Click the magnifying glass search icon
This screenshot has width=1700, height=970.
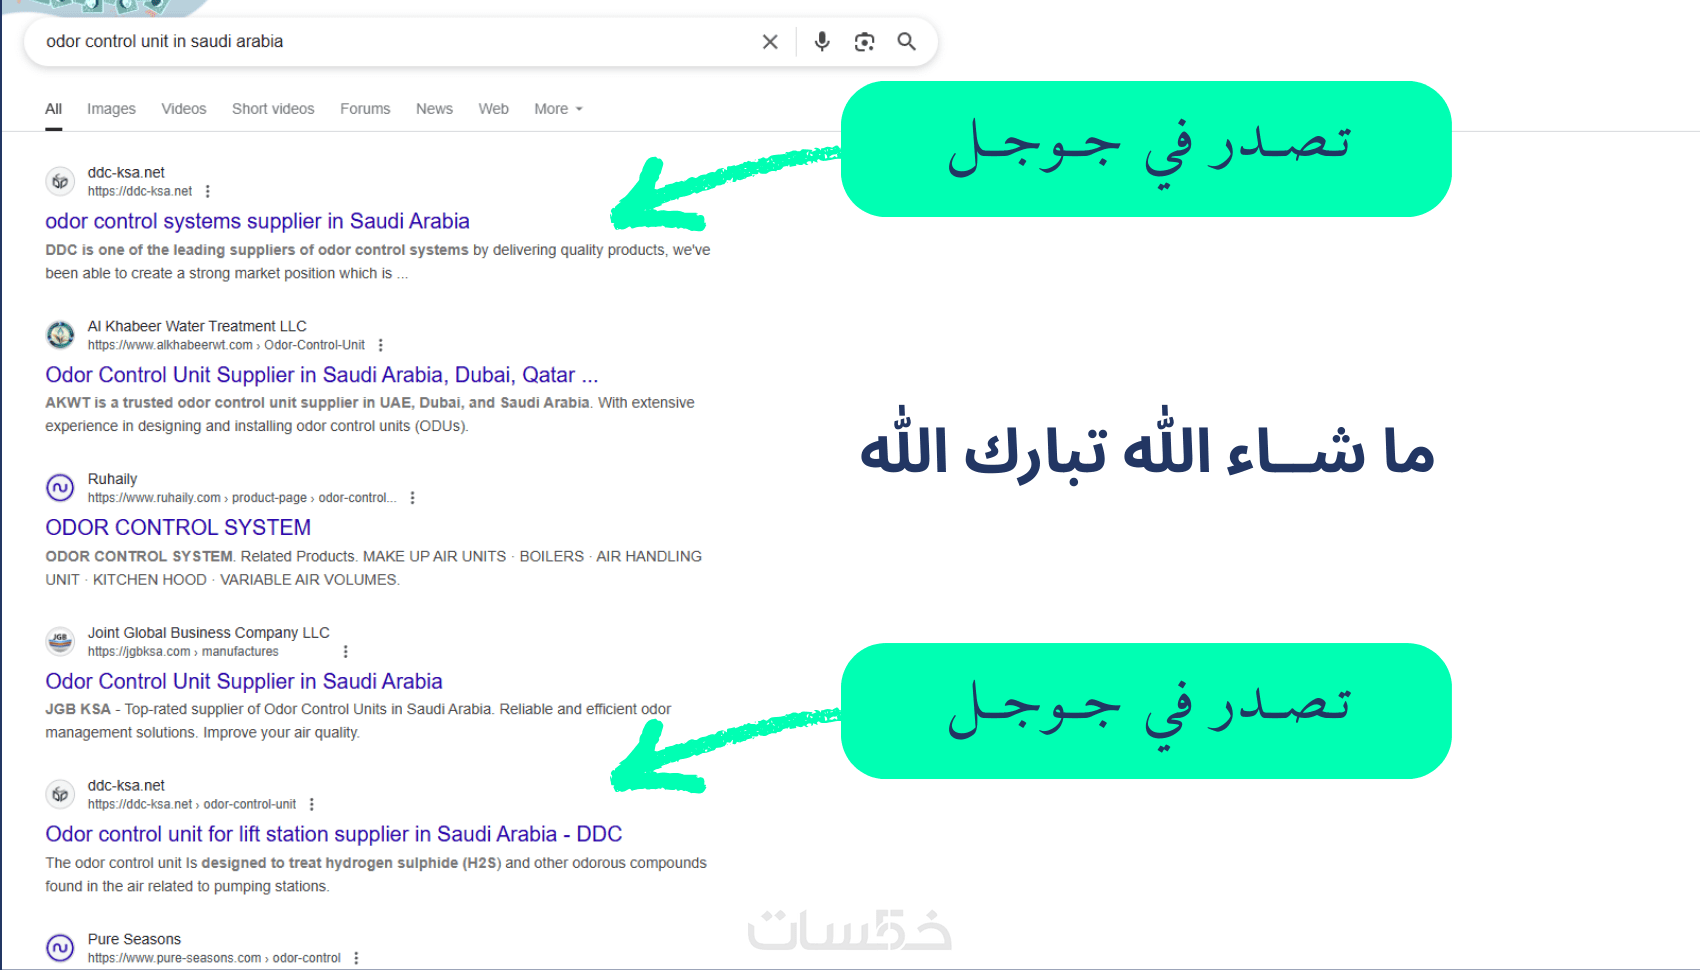tap(907, 42)
